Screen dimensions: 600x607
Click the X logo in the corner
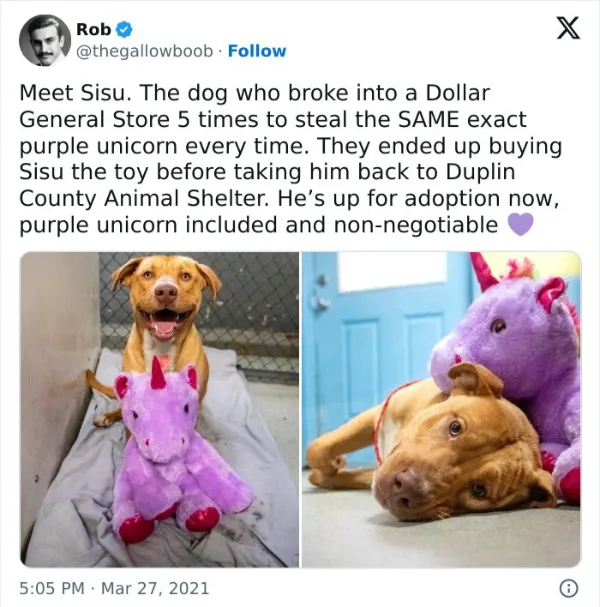(x=568, y=28)
